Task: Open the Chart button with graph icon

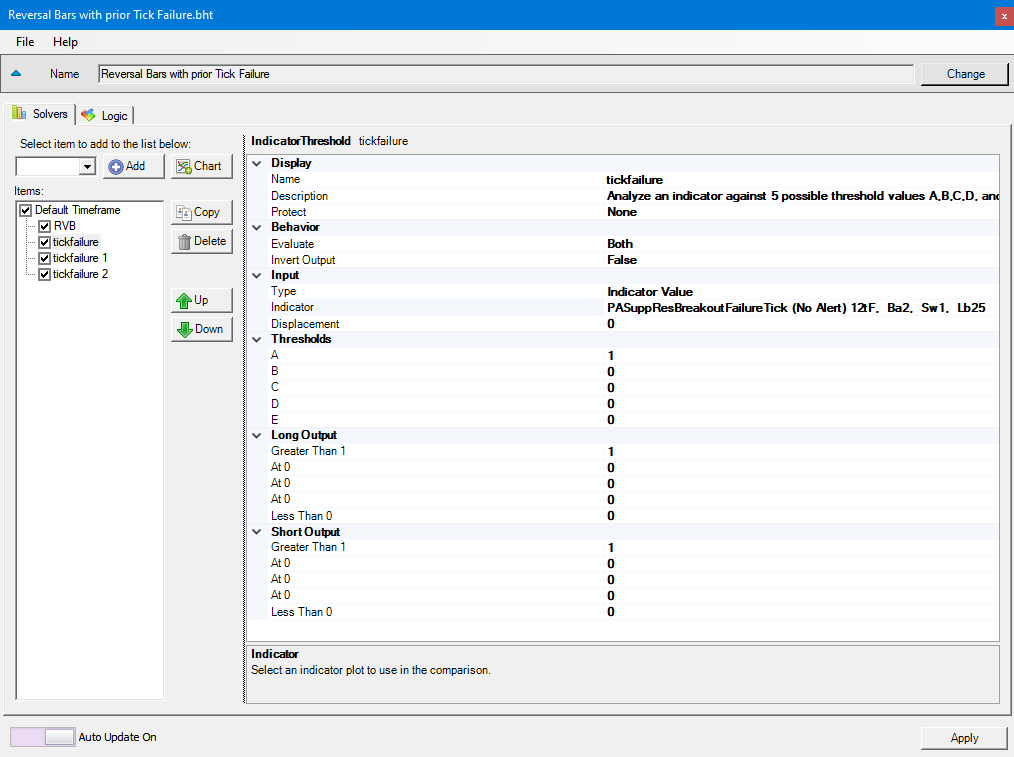Action: tap(202, 166)
